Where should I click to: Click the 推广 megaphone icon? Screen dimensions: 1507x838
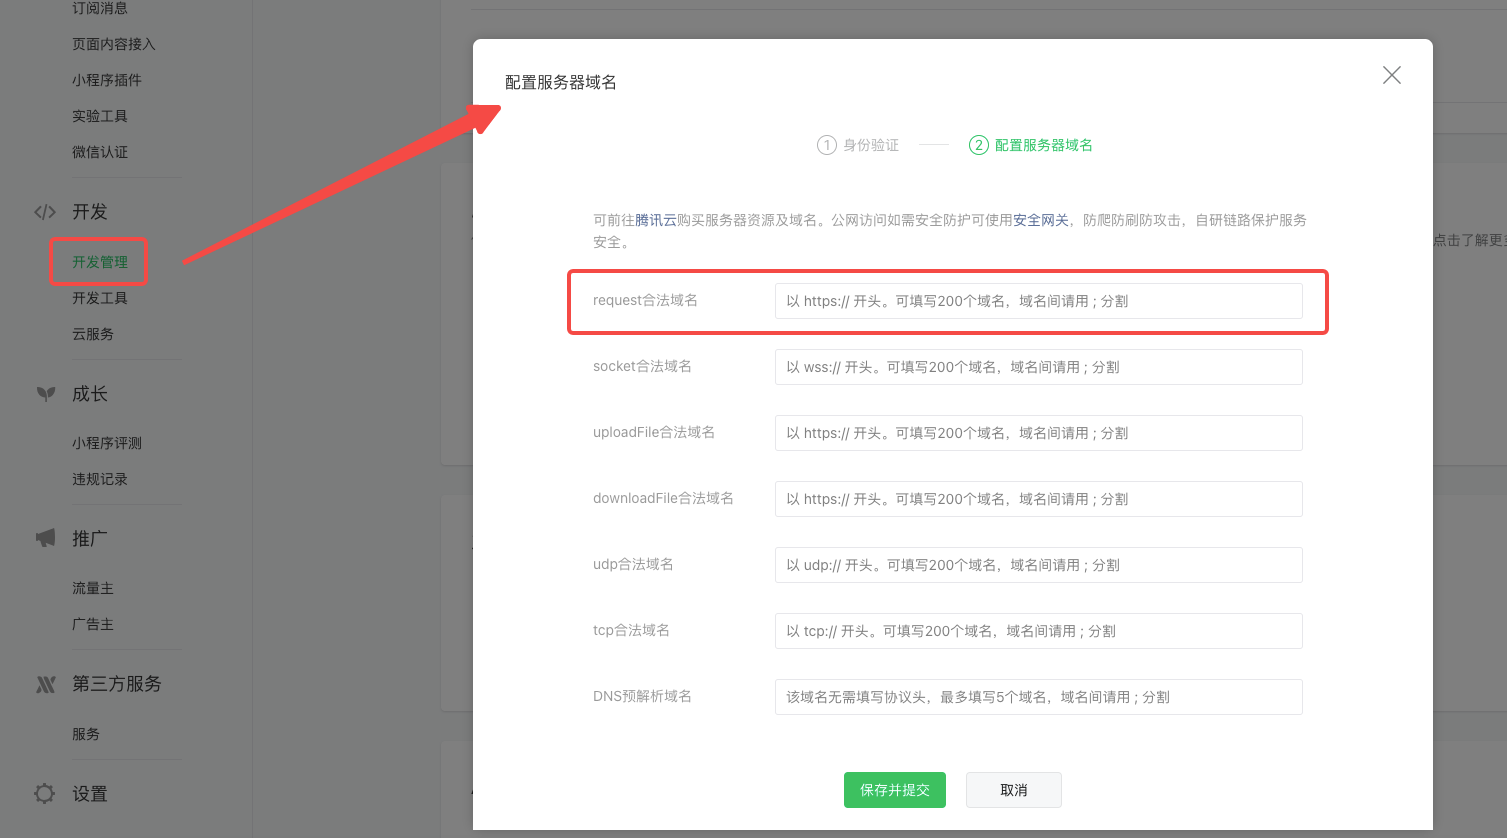(45, 538)
